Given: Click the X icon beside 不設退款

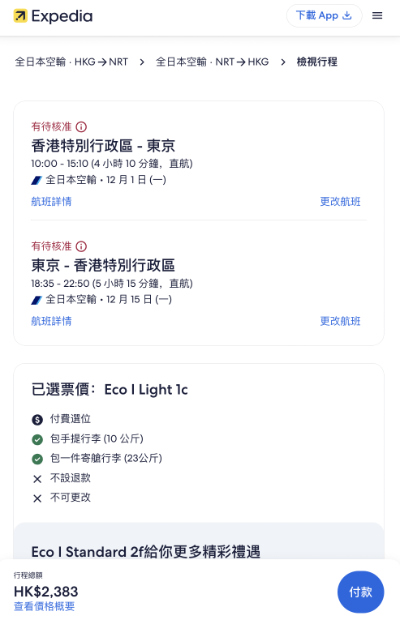Looking at the screenshot, I should 37,479.
